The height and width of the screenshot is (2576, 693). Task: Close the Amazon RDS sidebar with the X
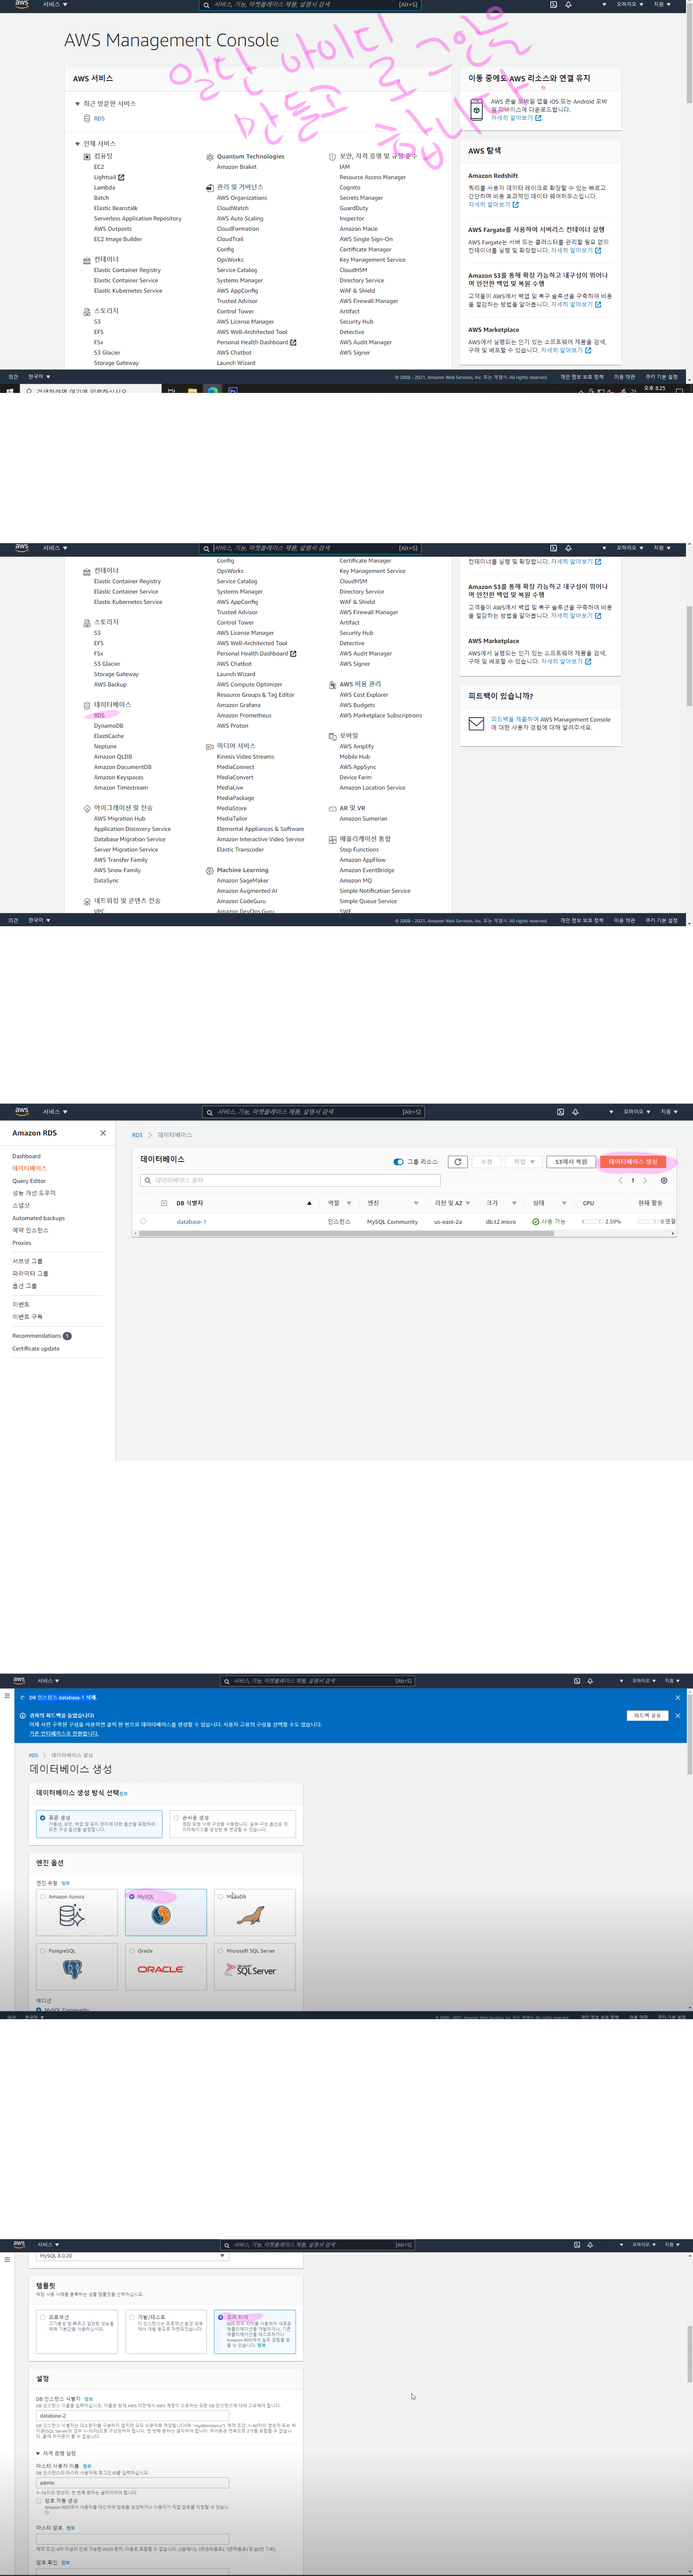tap(103, 1133)
